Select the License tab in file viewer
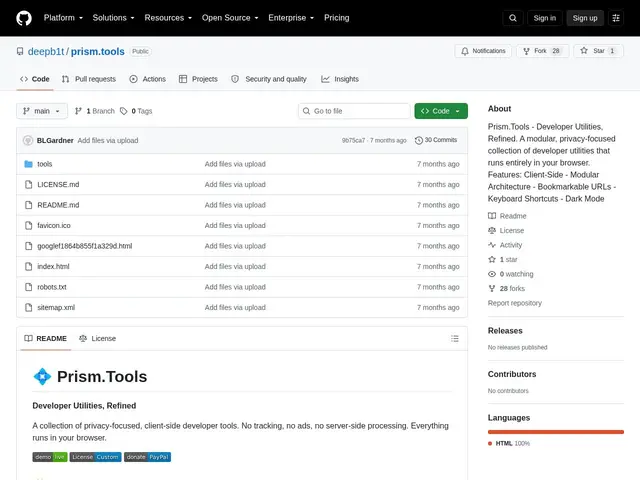Screen dimensions: 640x480 (97, 338)
